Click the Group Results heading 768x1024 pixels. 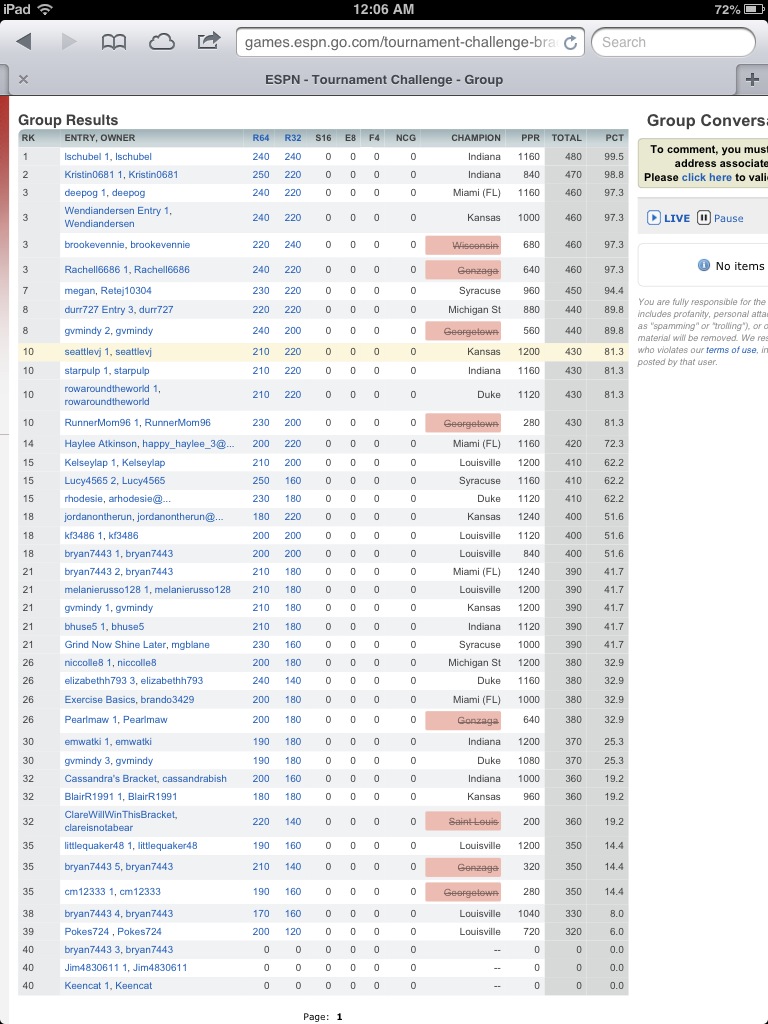[68, 120]
